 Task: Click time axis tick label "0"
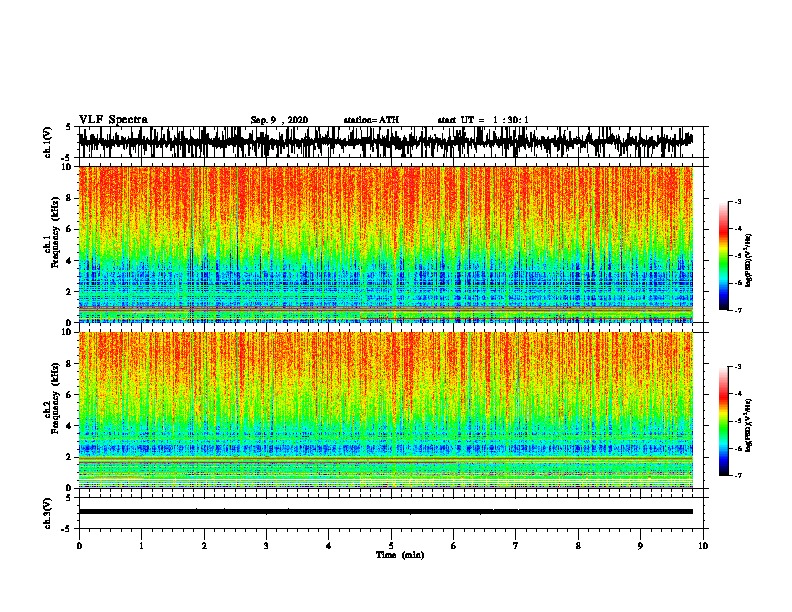click(79, 546)
